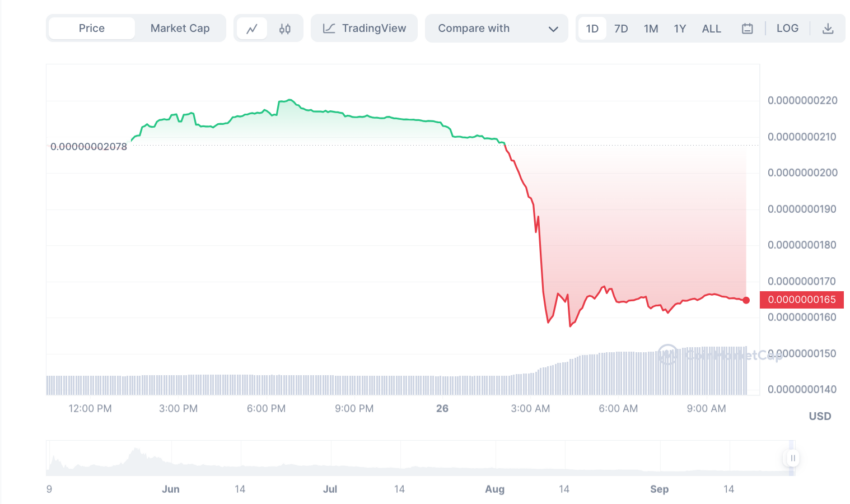Image resolution: width=850 pixels, height=504 pixels.
Task: Open the calendar date range picker
Action: pyautogui.click(x=747, y=29)
